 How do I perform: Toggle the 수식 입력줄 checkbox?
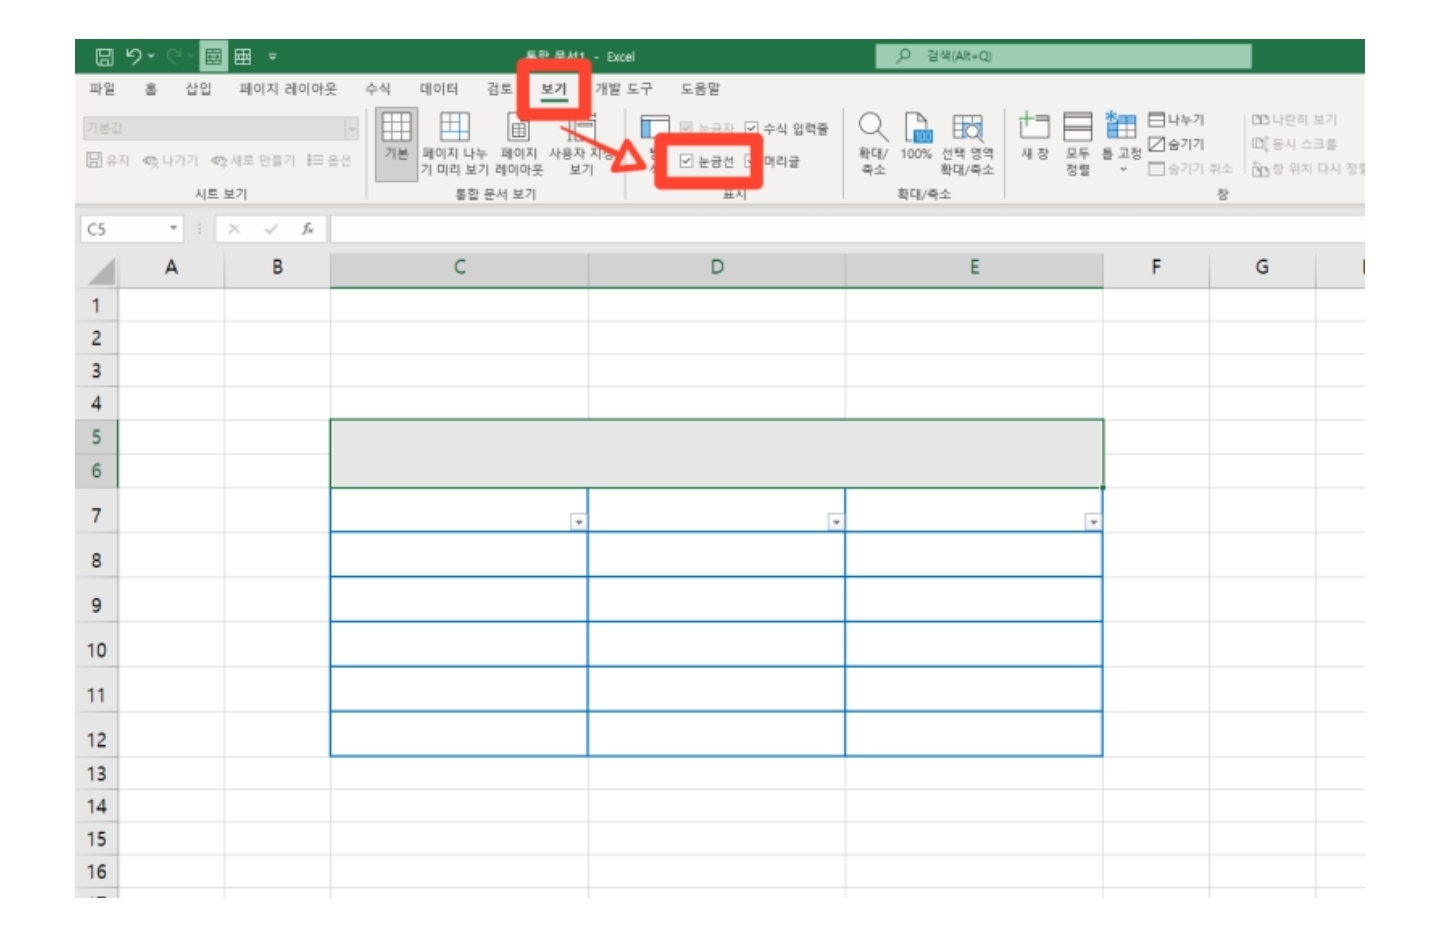(752, 129)
